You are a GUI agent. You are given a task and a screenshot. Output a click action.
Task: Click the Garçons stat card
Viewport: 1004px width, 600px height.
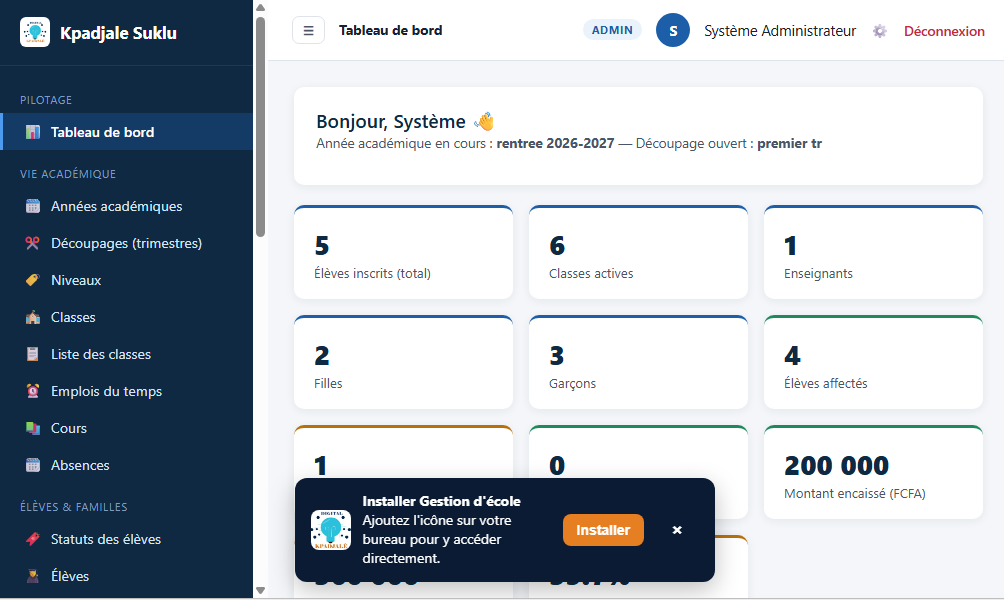[638, 362]
